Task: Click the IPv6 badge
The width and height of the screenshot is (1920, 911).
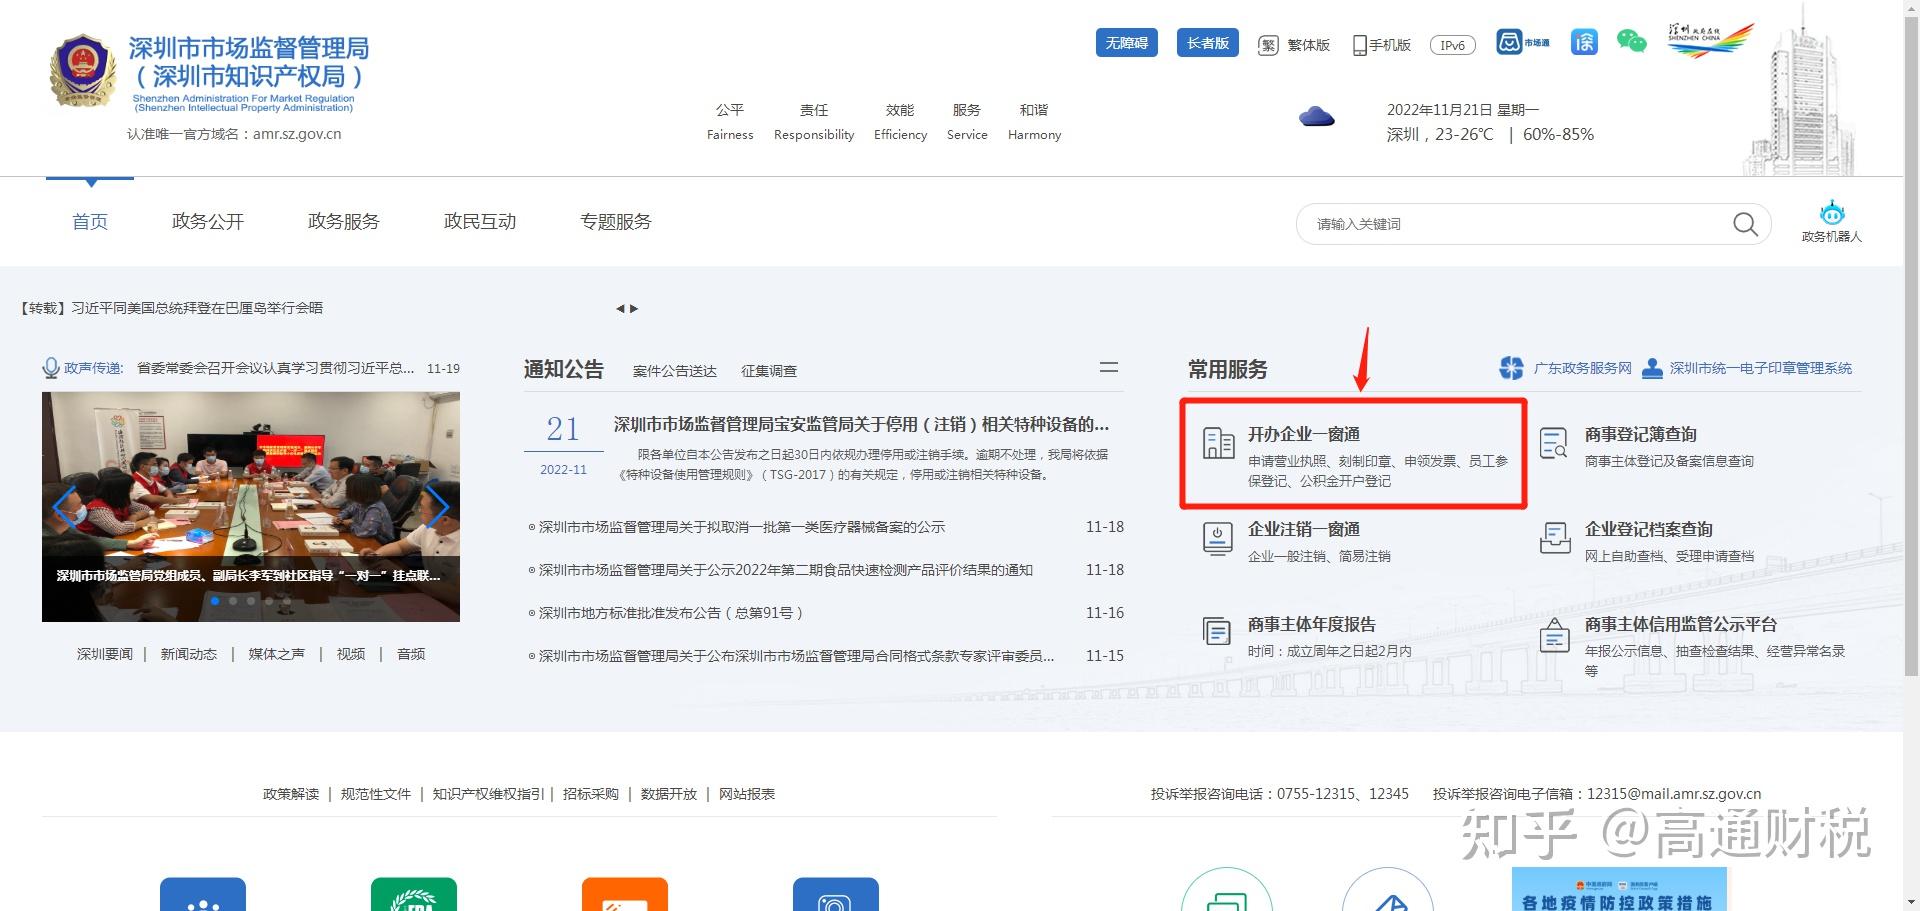Action: point(1453,45)
